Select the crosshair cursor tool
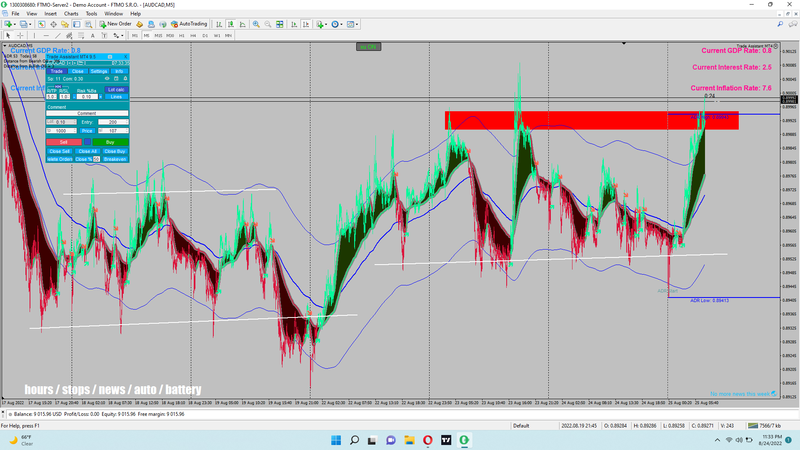The width and height of the screenshot is (800, 450). coord(20,35)
